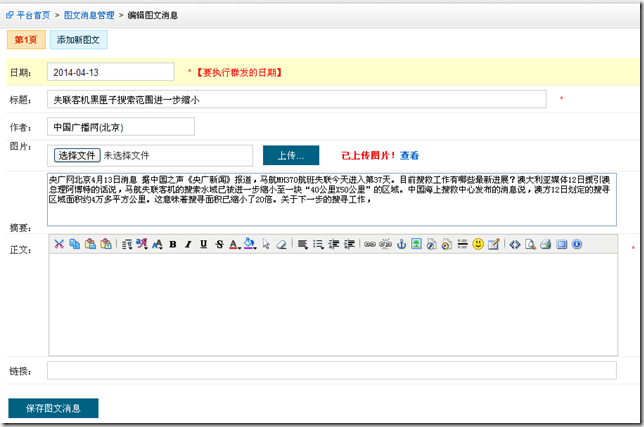Click the 选择文件 file chooser button
This screenshot has width=644, height=427.
[x=77, y=155]
